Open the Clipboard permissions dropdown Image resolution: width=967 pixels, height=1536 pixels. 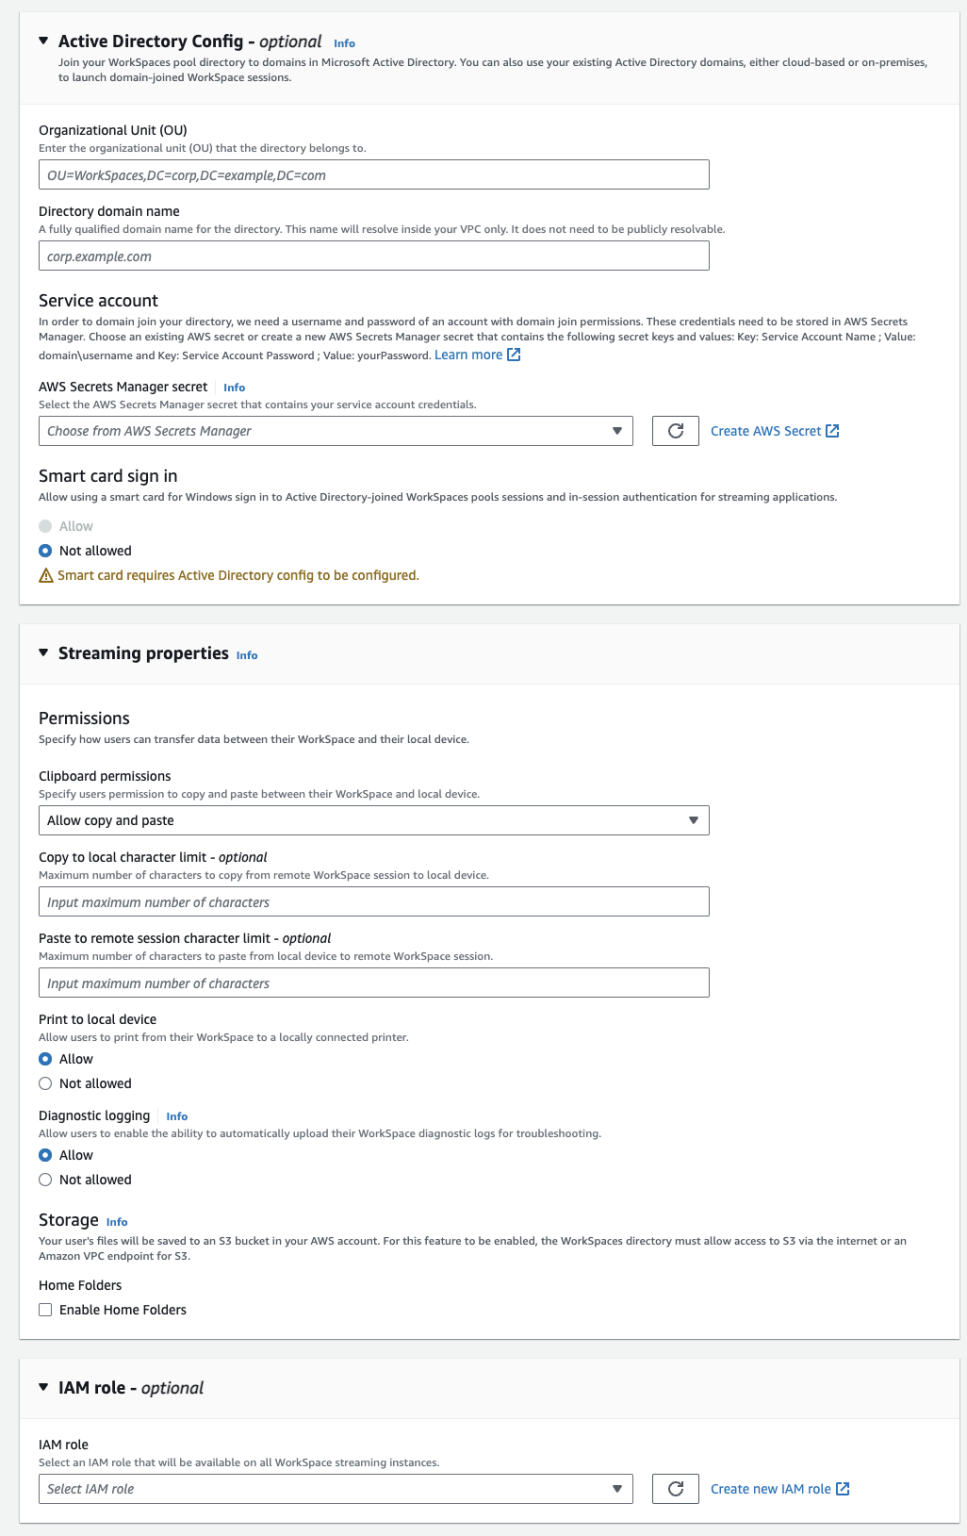(375, 821)
